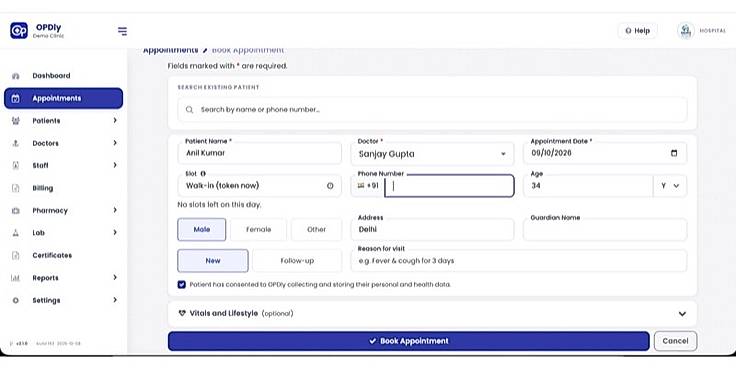This screenshot has width=736, height=368.
Task: Expand the Lab submenu chevron
Action: 115,232
